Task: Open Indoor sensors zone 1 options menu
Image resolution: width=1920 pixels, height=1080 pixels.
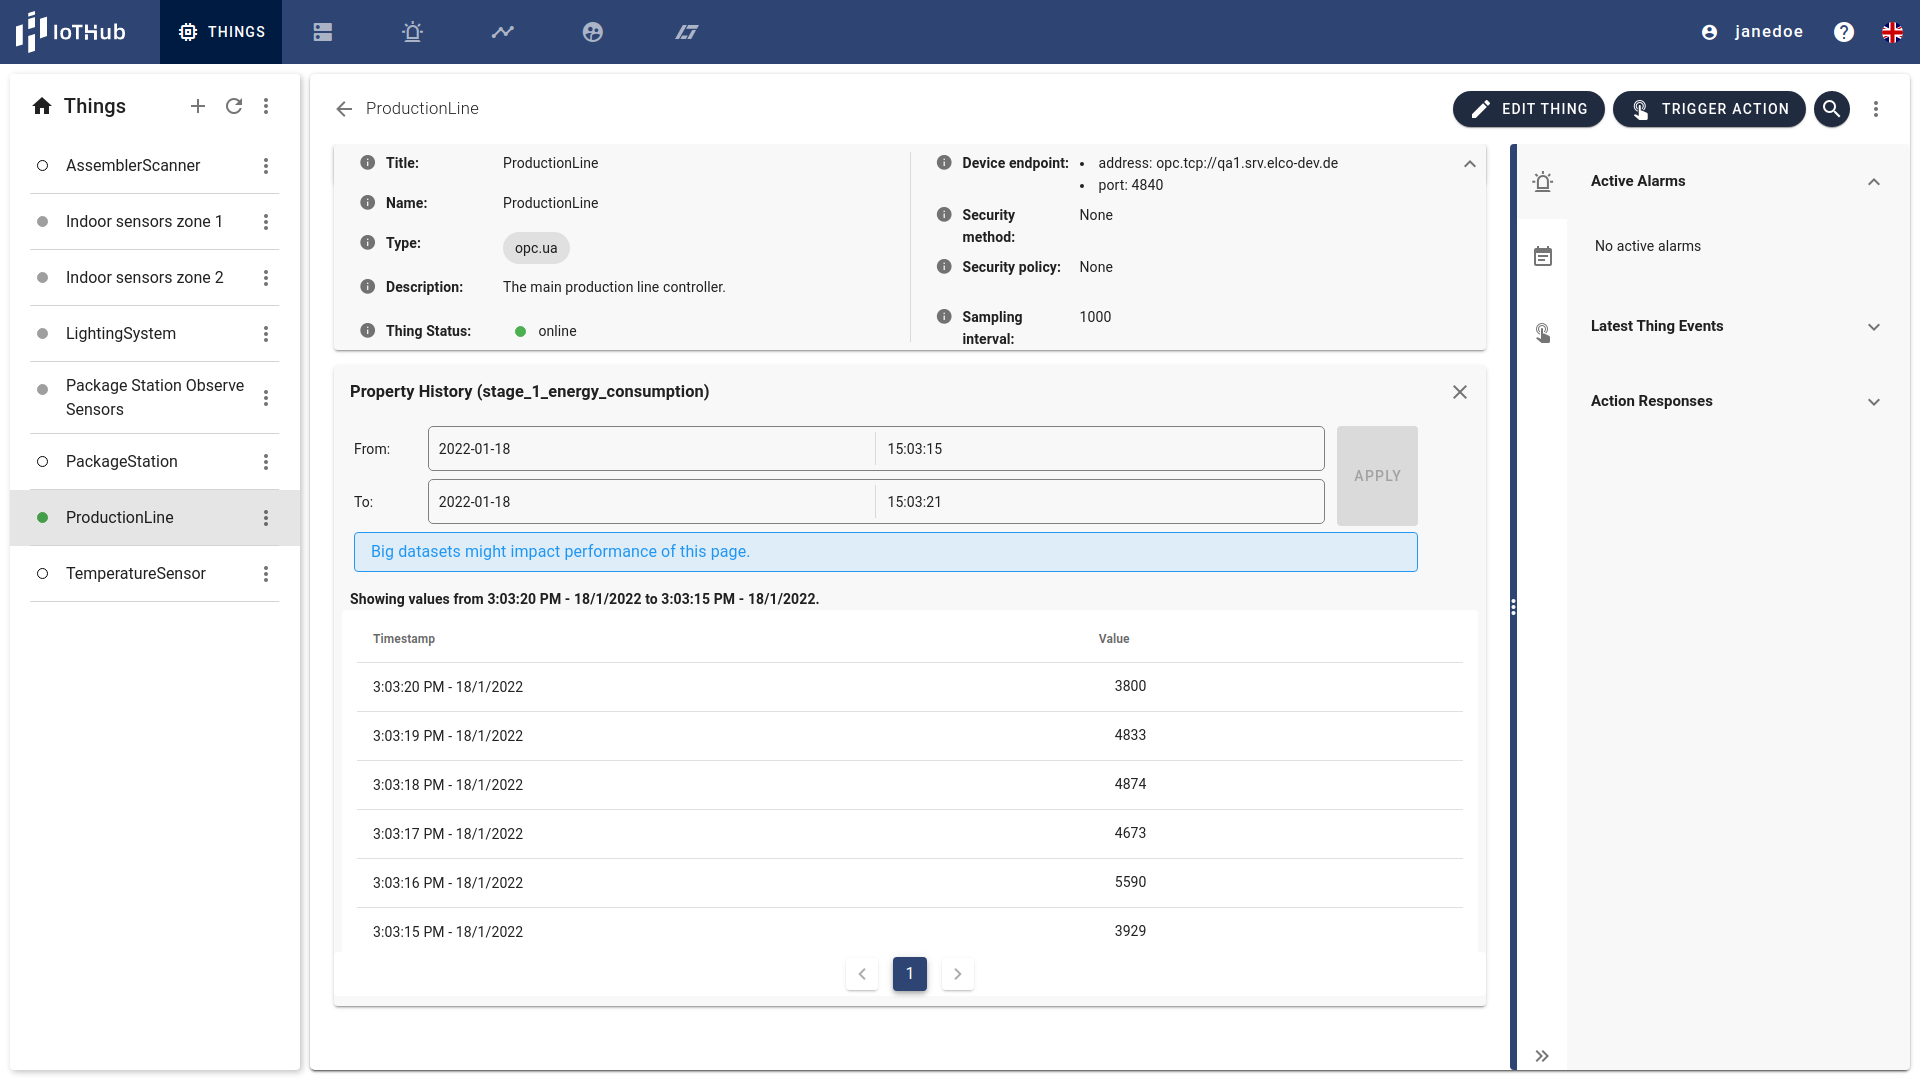Action: (x=266, y=222)
